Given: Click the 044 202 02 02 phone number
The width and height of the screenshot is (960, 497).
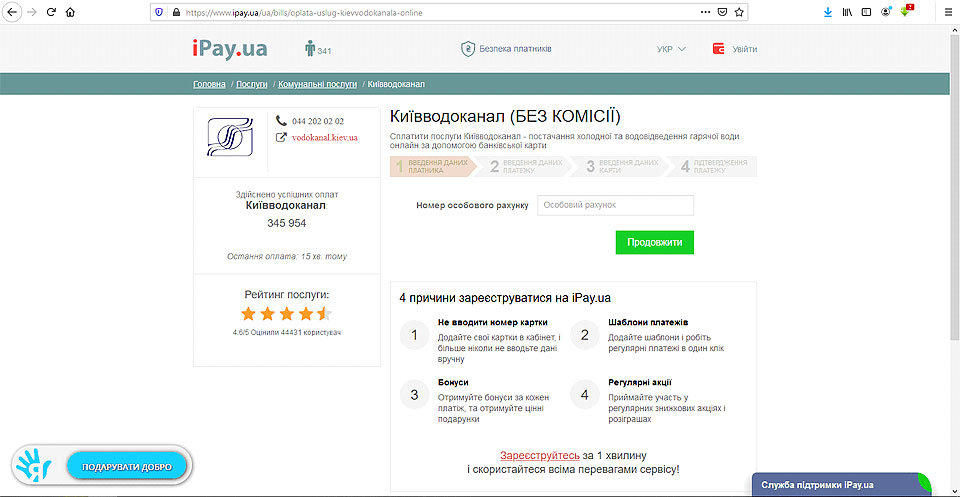Looking at the screenshot, I should click(318, 121).
